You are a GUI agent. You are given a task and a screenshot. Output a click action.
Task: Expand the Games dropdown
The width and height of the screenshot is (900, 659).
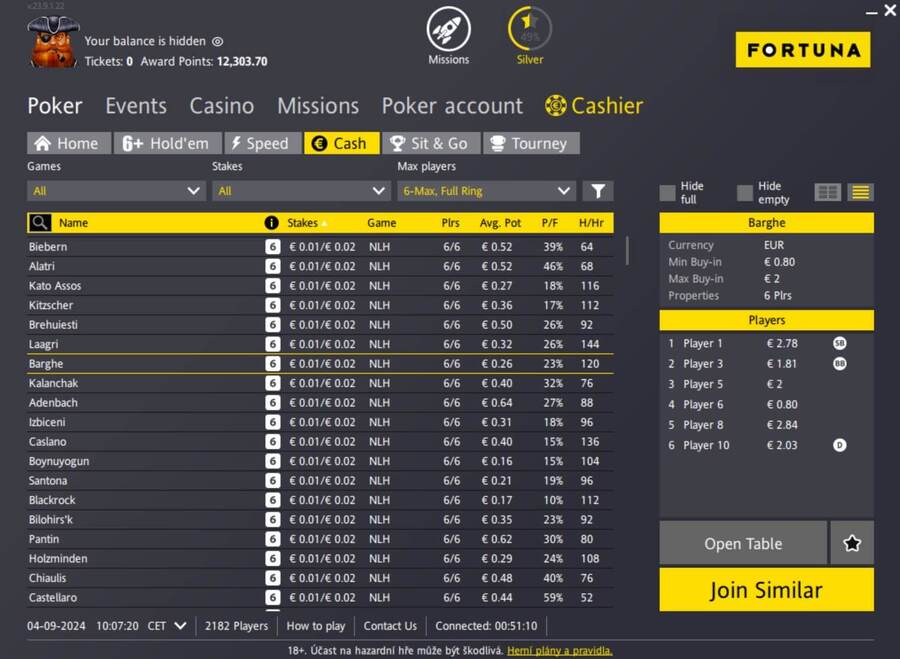116,191
